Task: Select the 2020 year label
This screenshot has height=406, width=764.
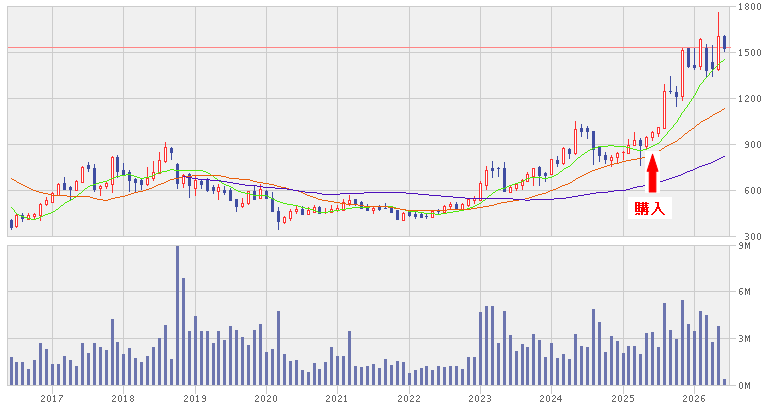Action: click(x=266, y=399)
